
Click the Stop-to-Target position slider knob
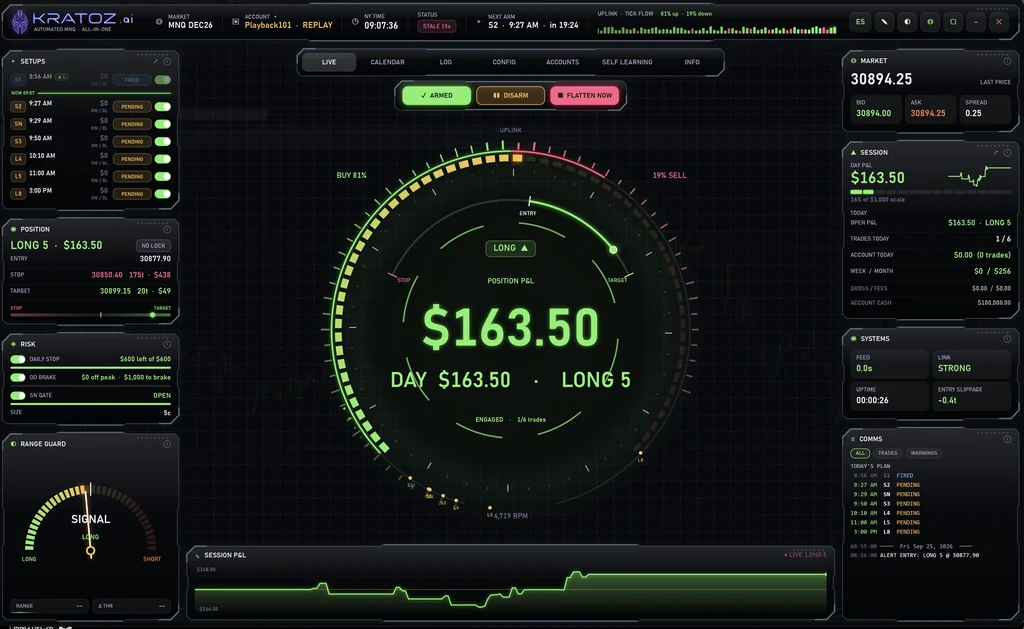pyautogui.click(x=153, y=315)
